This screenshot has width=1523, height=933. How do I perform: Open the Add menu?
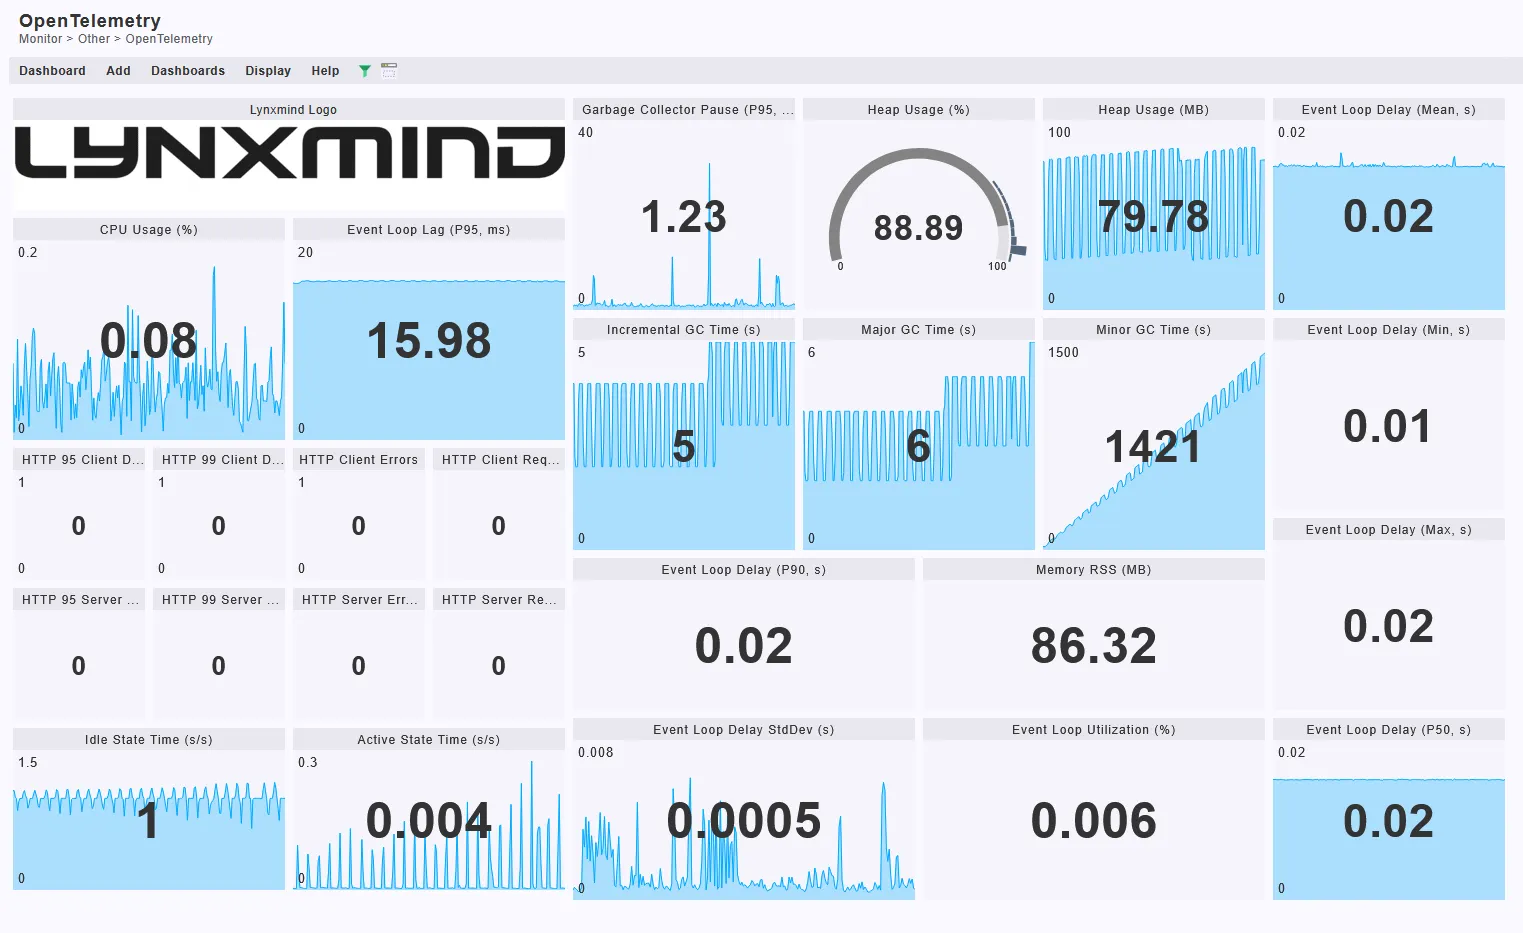118,70
